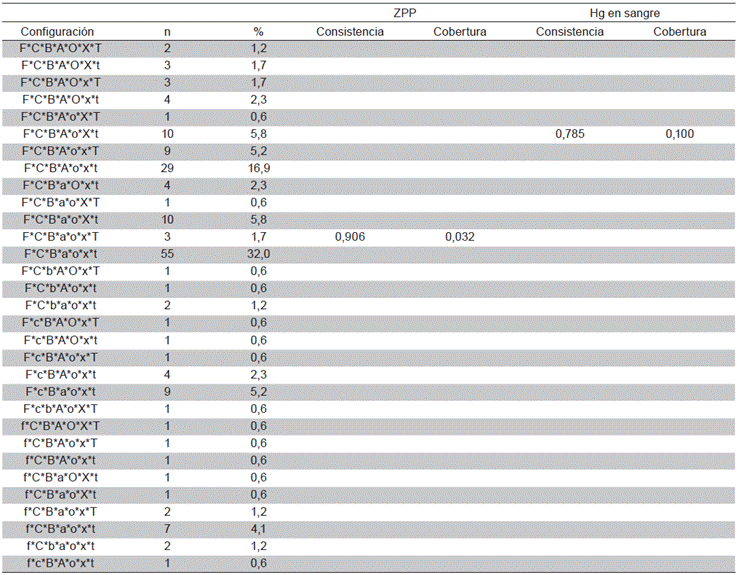The height and width of the screenshot is (575, 737).
Task: Click the percentage cell 32,0
Action: tap(258, 254)
